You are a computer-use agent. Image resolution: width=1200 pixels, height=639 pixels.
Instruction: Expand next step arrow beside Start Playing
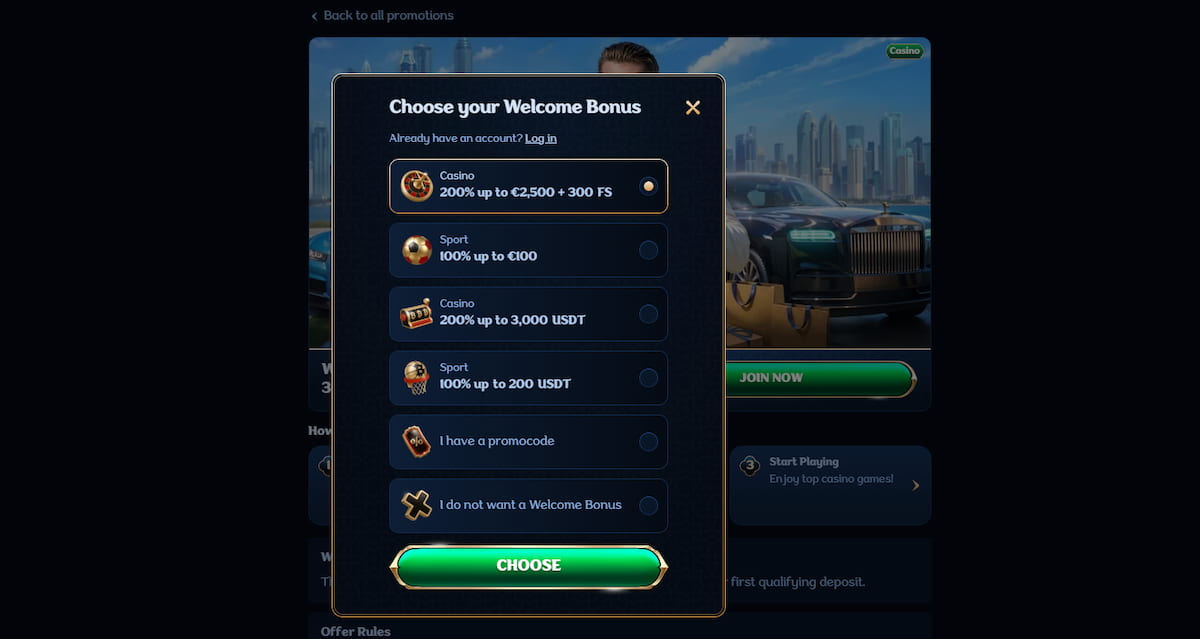point(916,485)
